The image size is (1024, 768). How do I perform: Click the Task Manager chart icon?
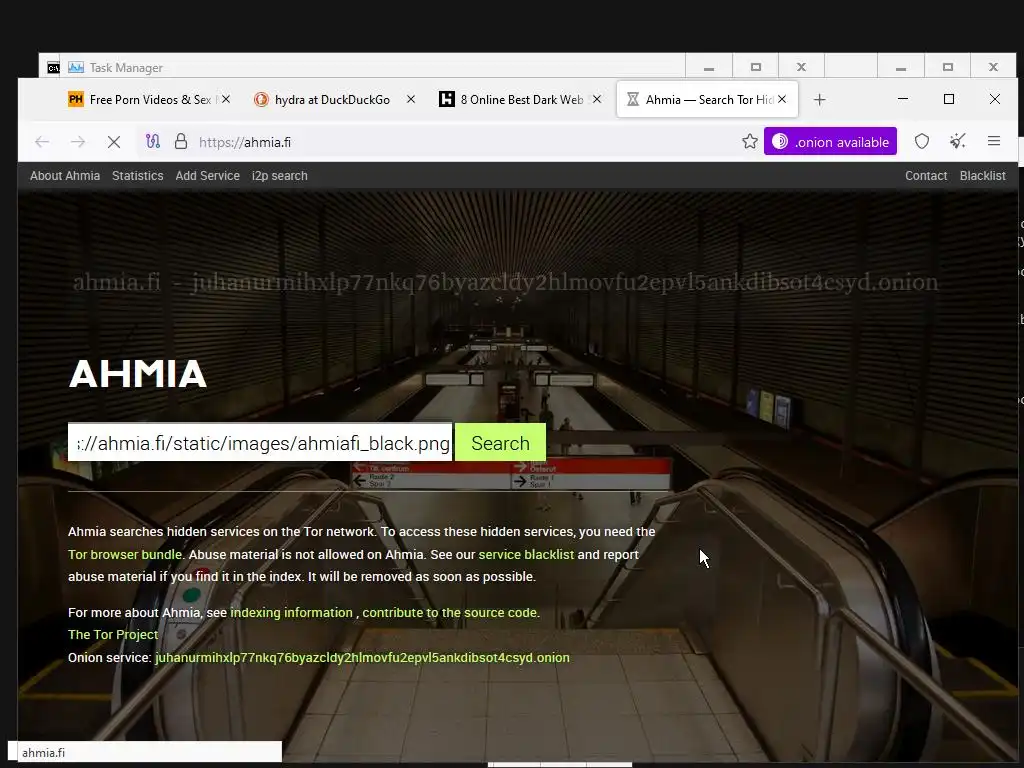76,67
